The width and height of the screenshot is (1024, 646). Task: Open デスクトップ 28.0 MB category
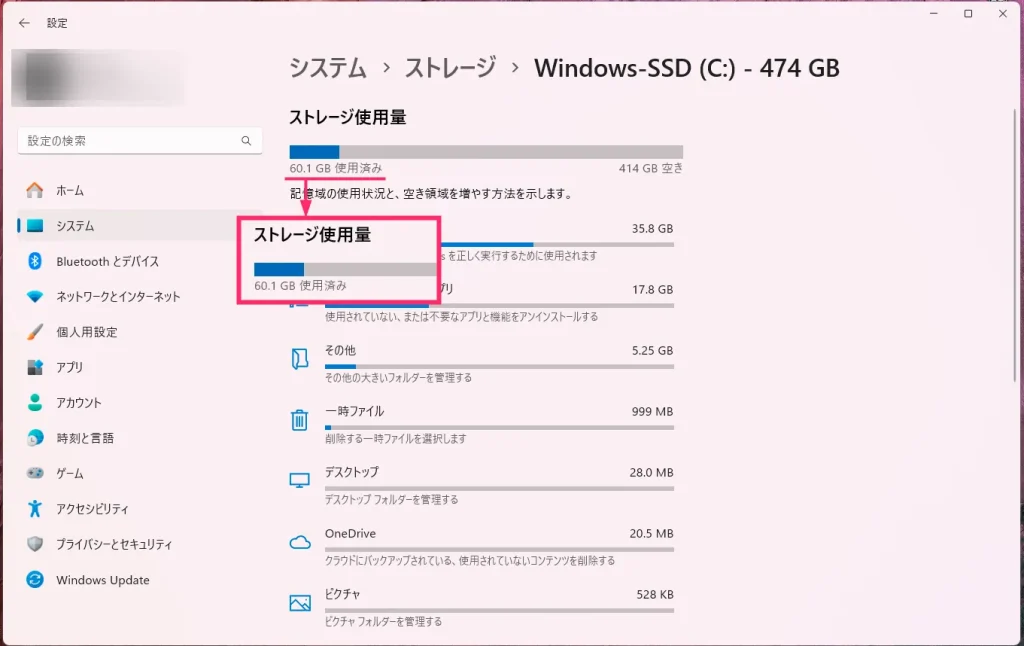click(483, 485)
